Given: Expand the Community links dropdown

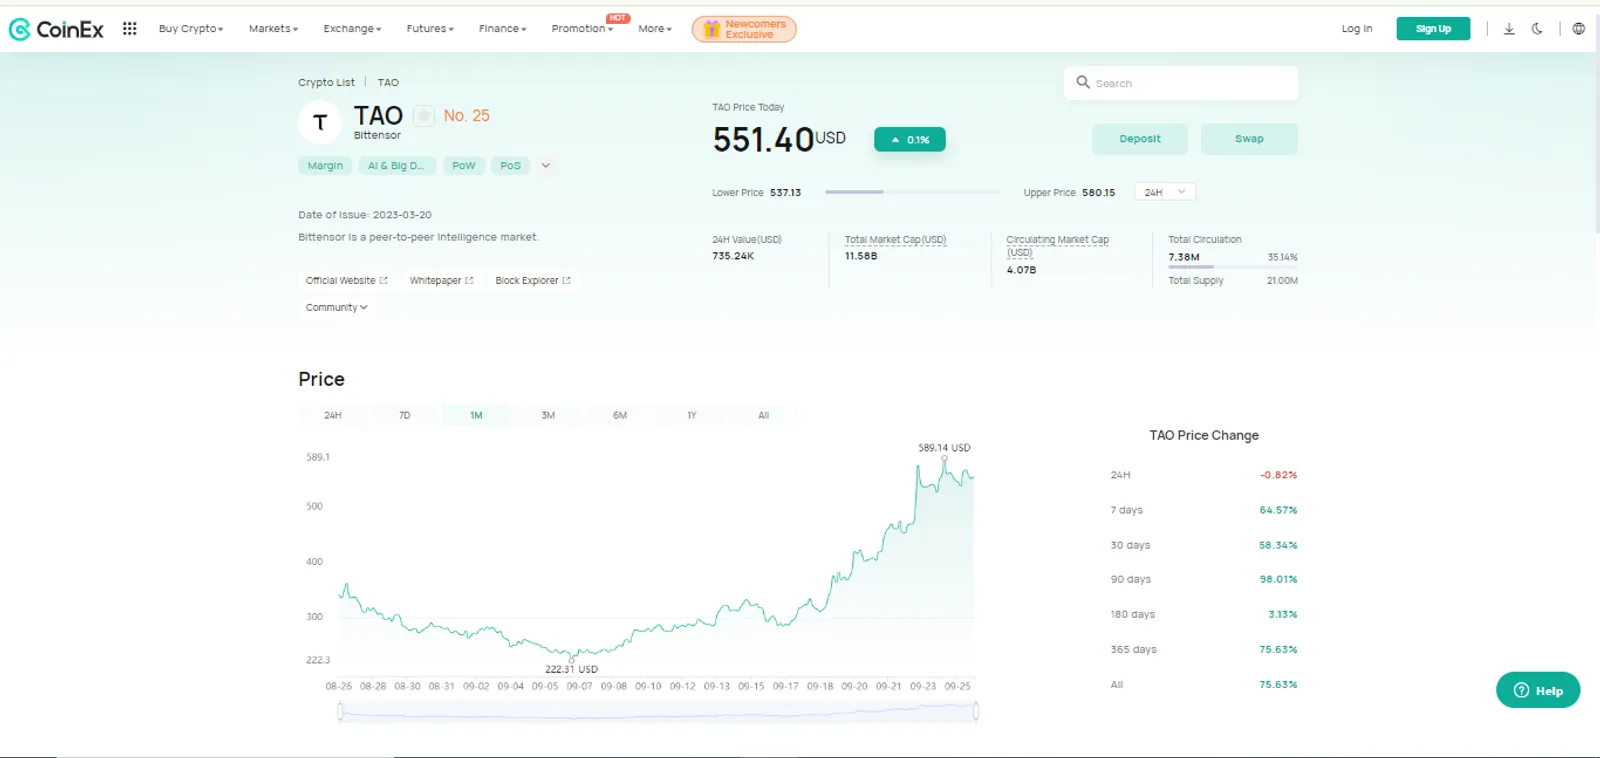Looking at the screenshot, I should click(x=337, y=307).
